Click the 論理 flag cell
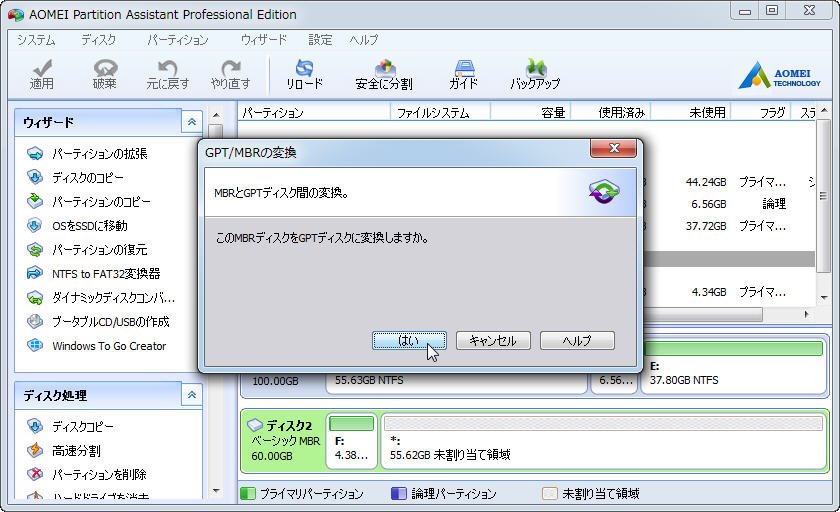 (774, 204)
